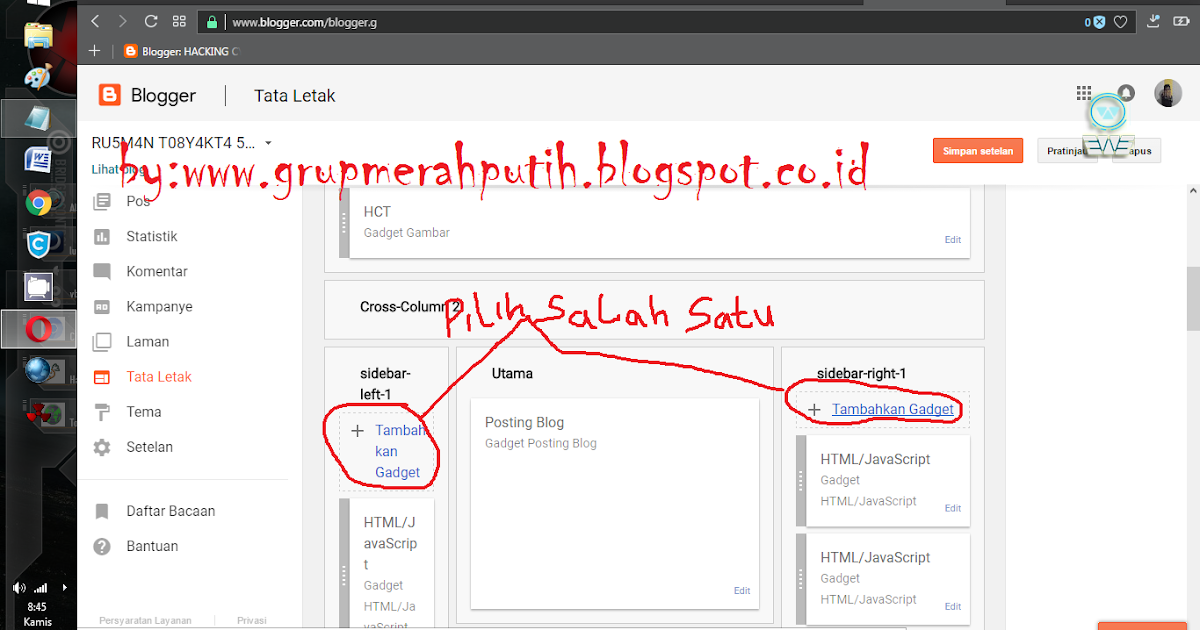
Task: Click the Tata Letak page title
Action: coord(295,96)
